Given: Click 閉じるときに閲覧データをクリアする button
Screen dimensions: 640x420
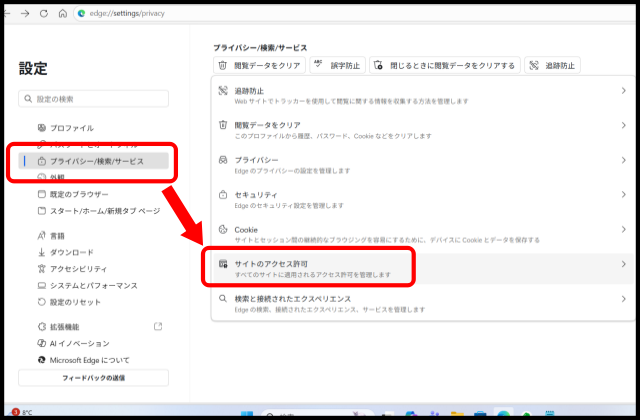Looking at the screenshot, I should (x=445, y=65).
